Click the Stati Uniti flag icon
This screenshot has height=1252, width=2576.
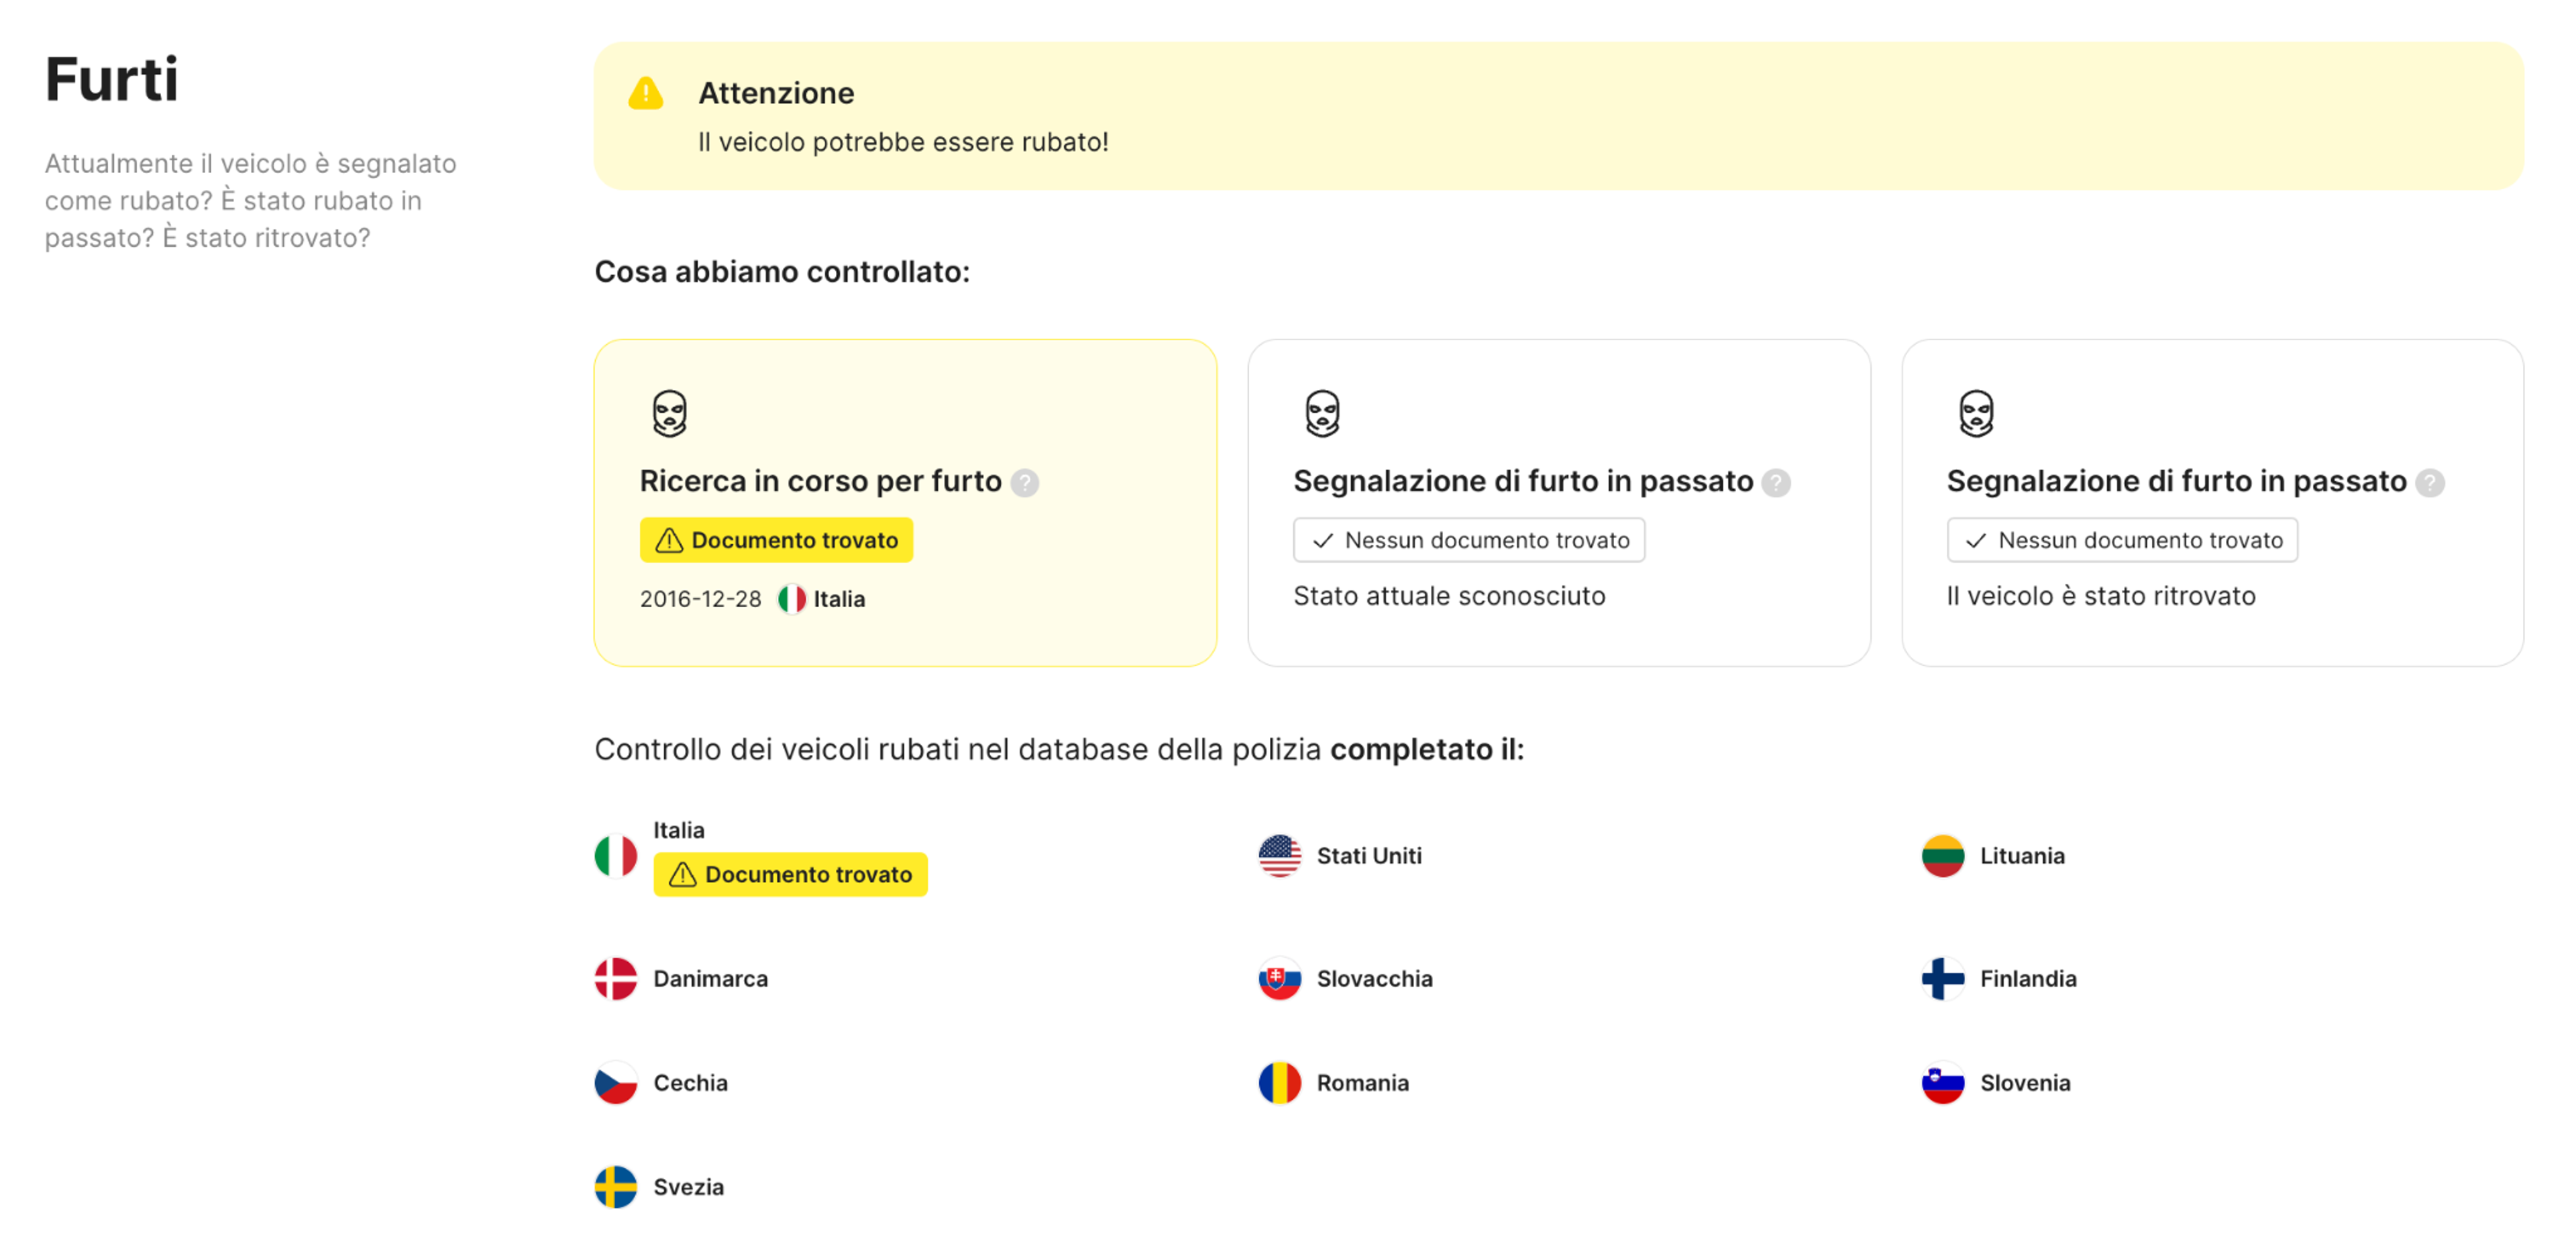tap(1280, 855)
